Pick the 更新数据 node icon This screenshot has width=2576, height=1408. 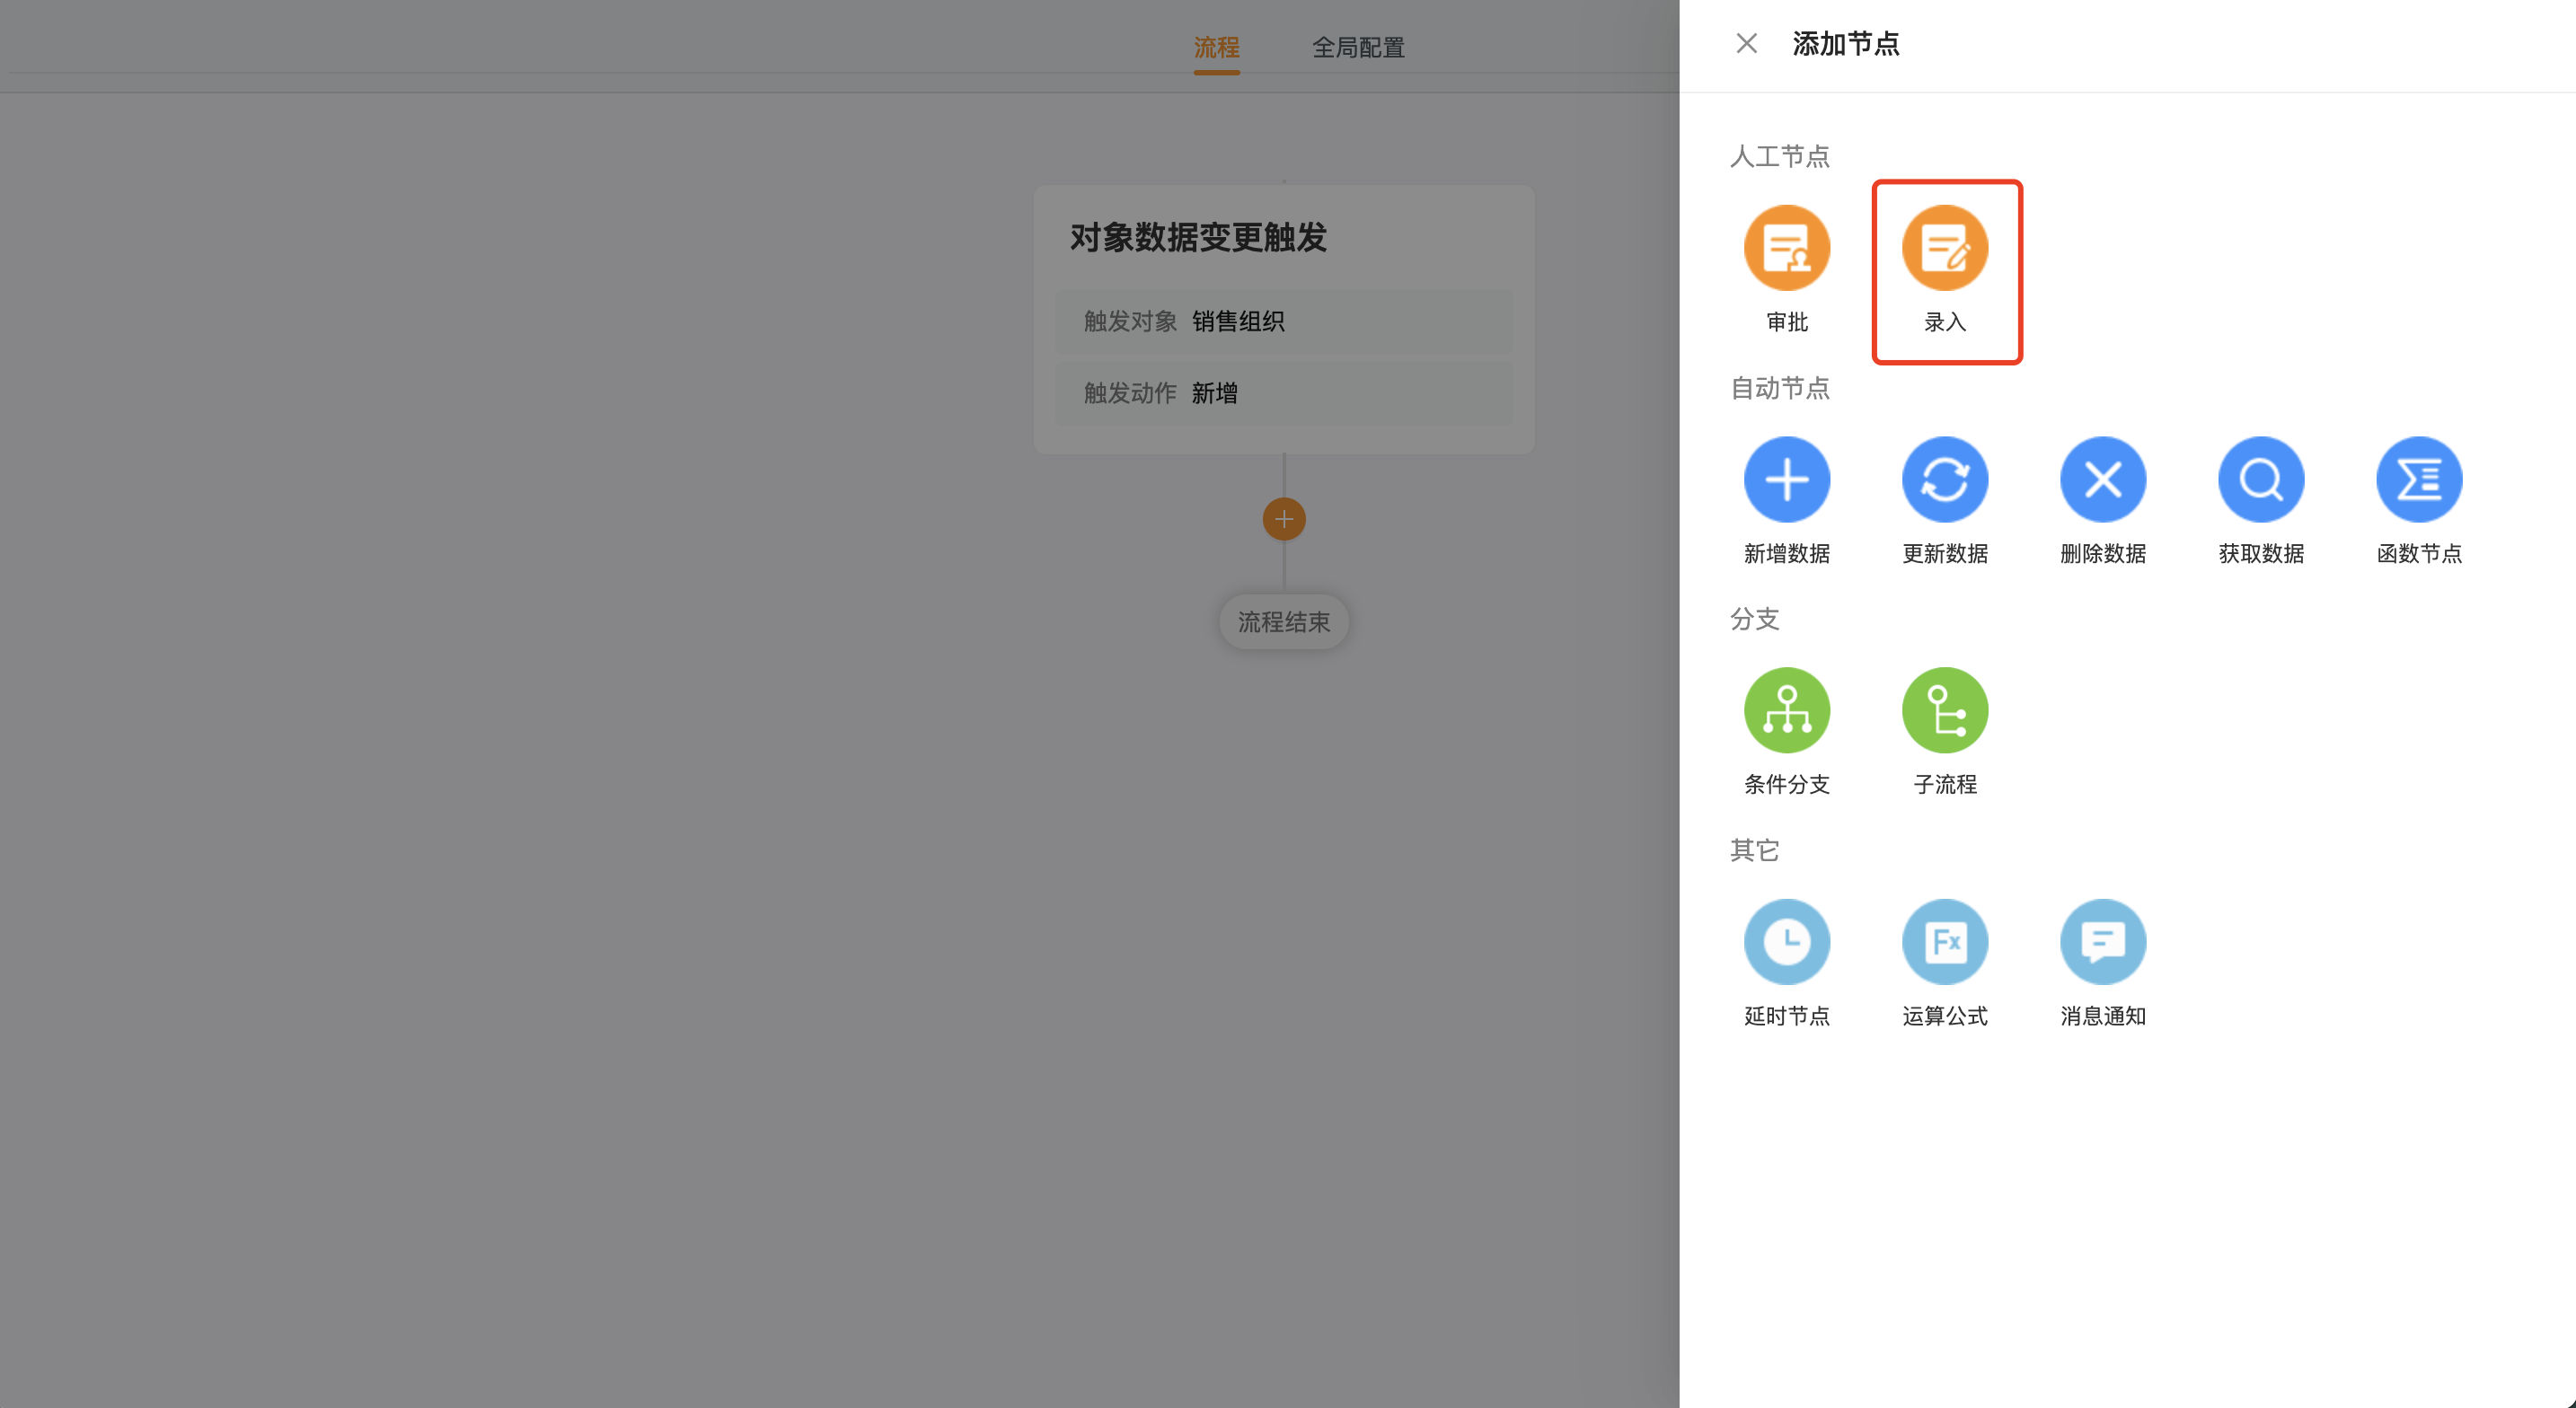click(1944, 479)
